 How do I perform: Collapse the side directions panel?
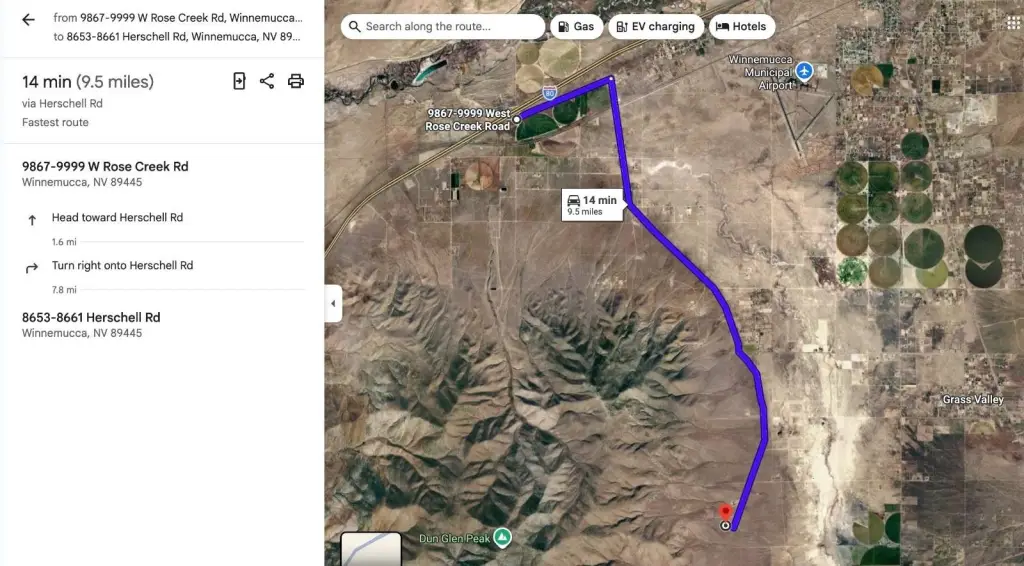pyautogui.click(x=333, y=304)
